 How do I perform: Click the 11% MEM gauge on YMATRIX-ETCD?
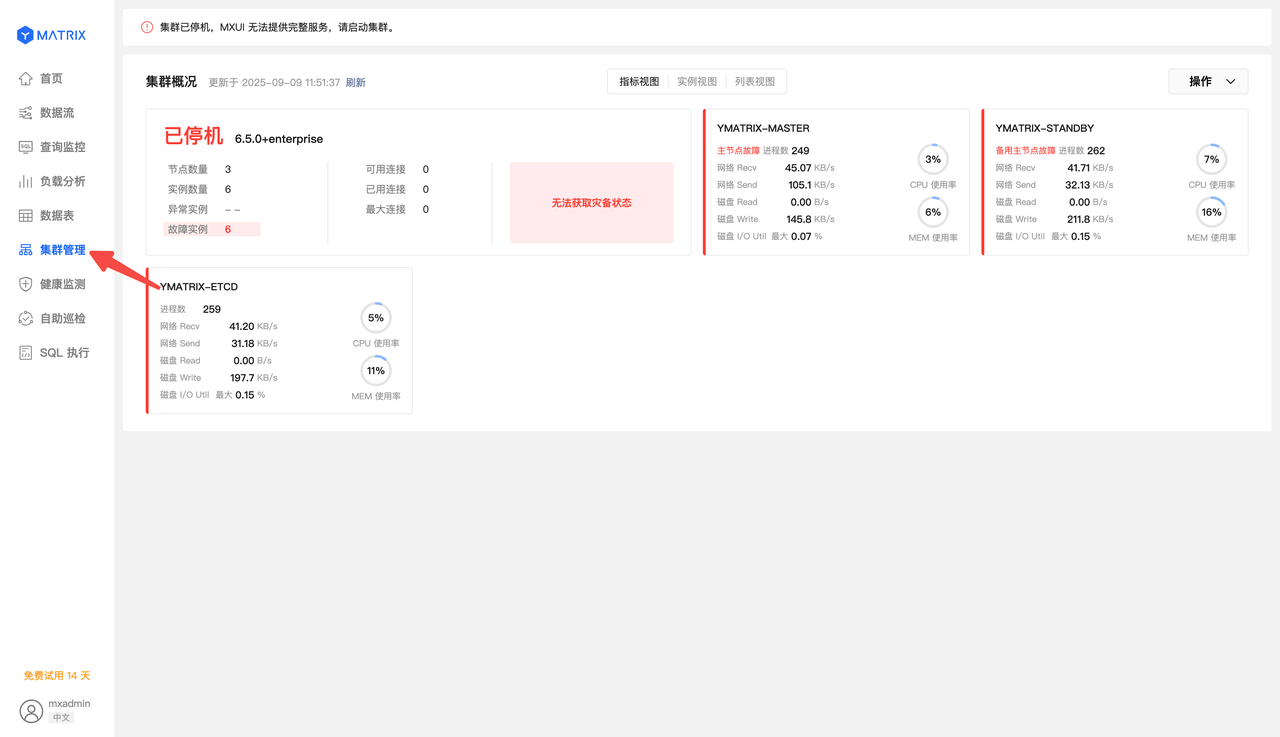tap(376, 371)
